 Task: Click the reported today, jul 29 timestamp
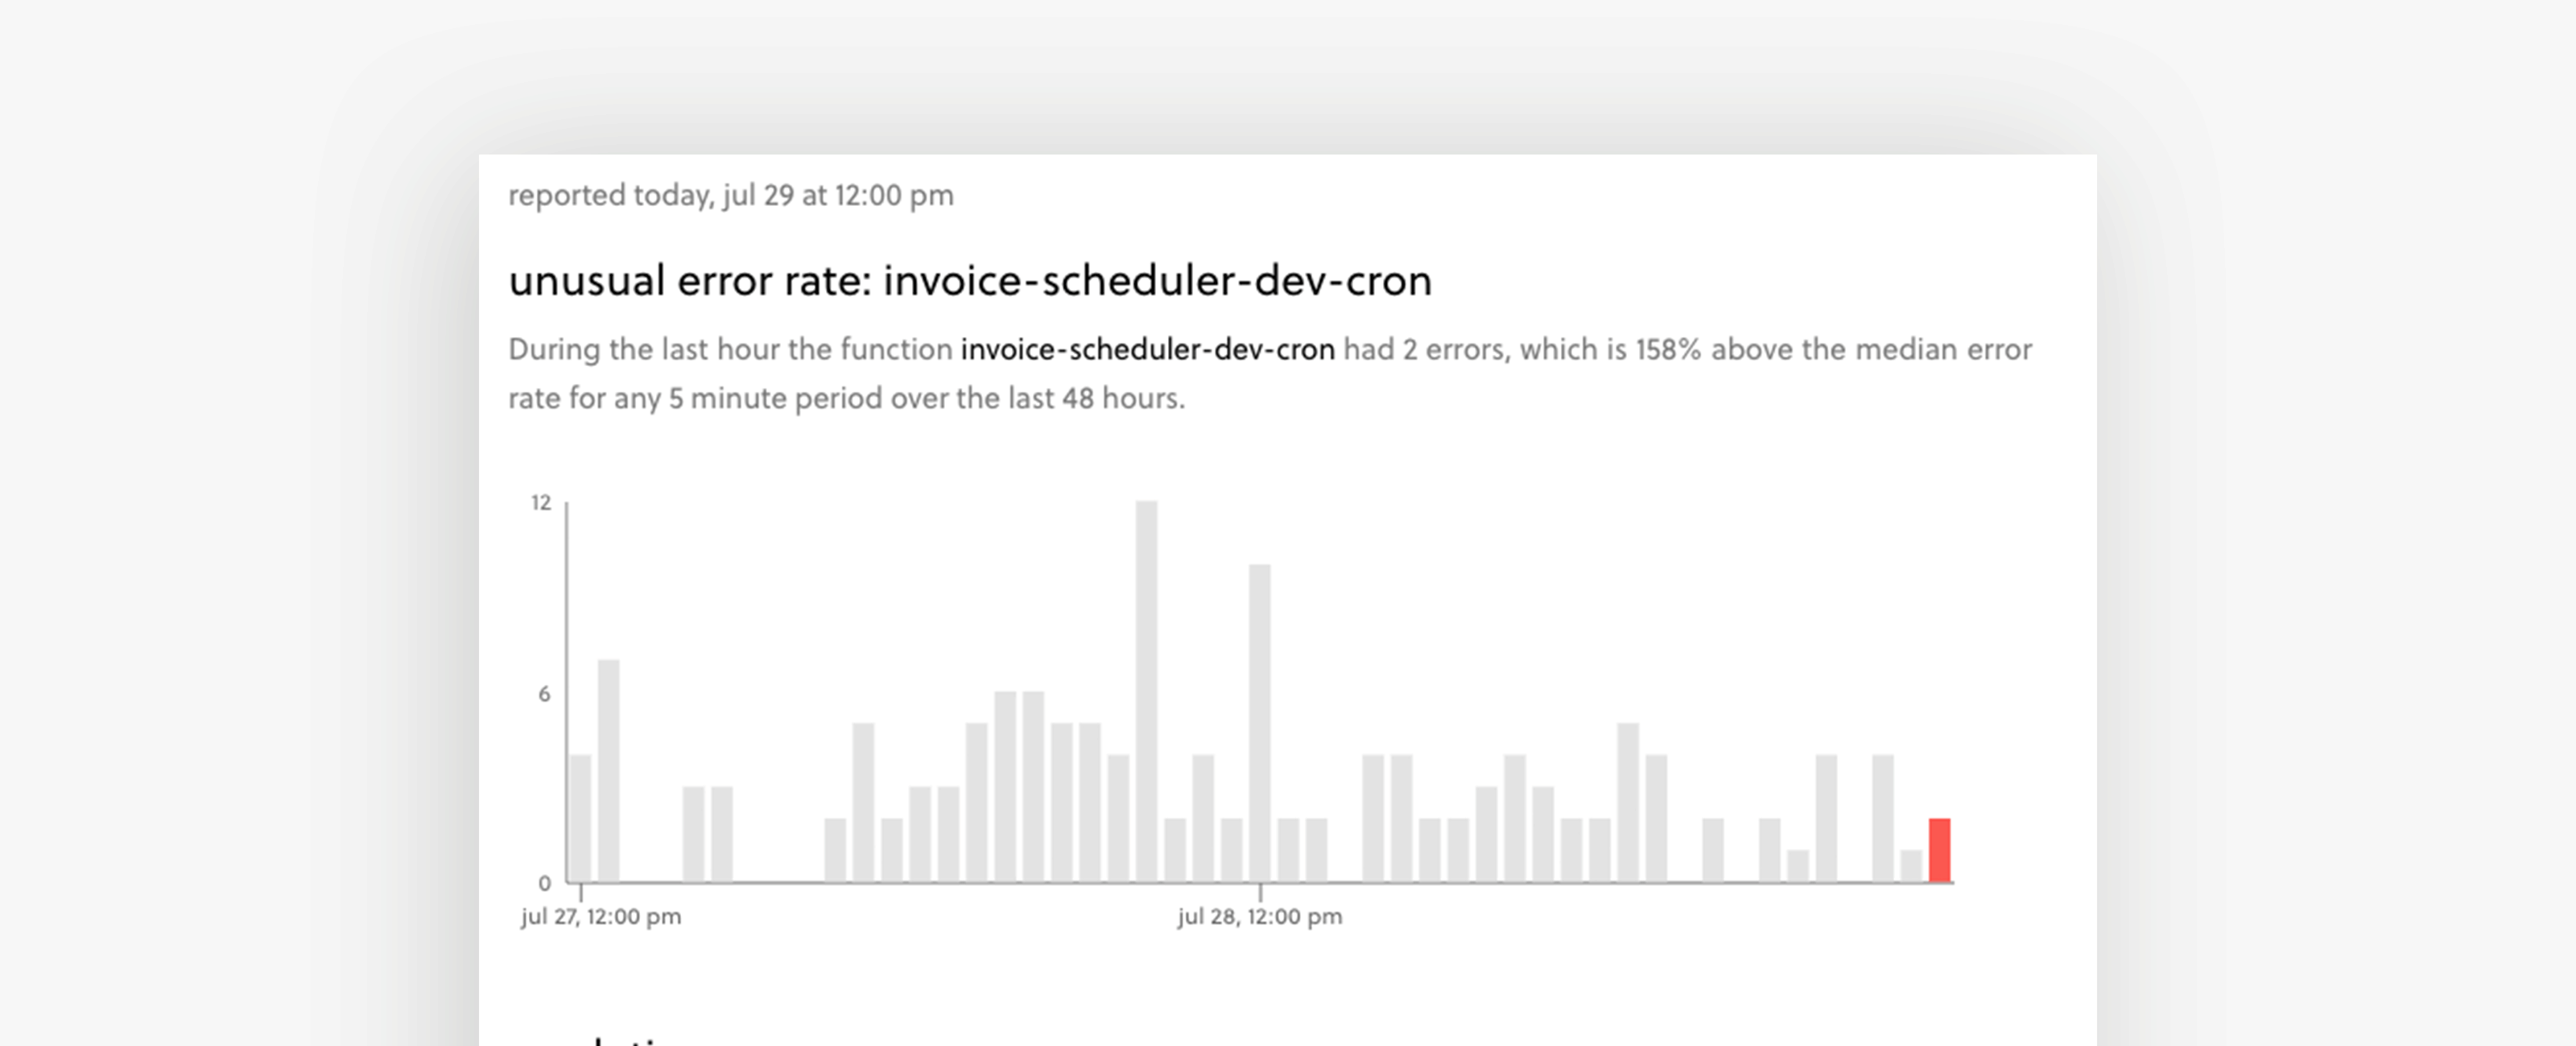click(x=730, y=196)
